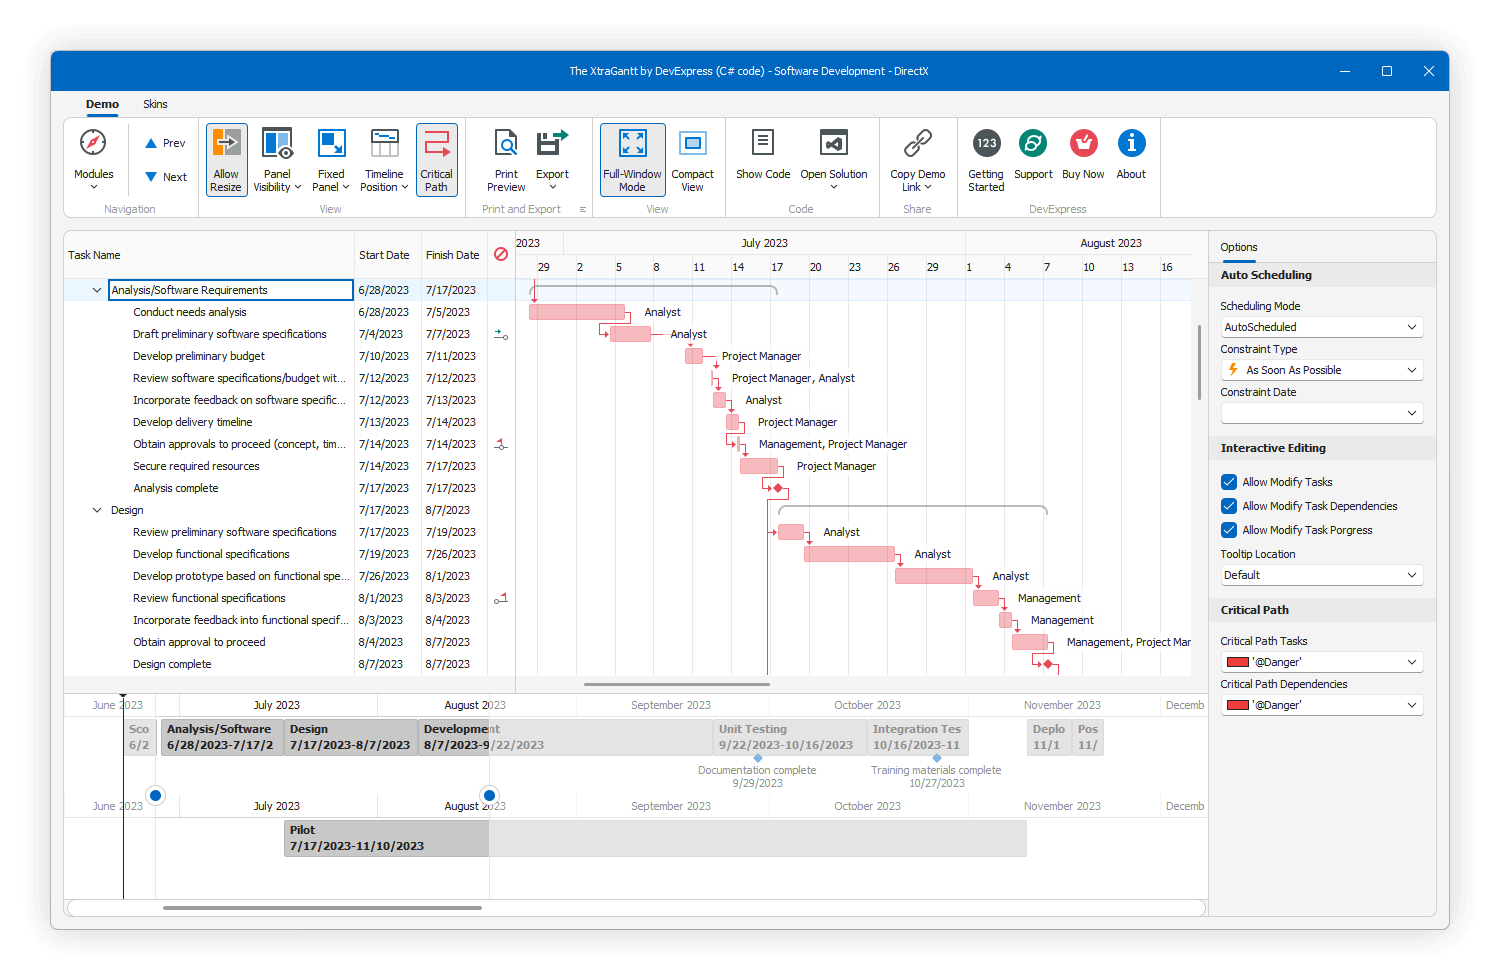Collapse the Design task group
Viewport: 1500px width, 980px height.
coord(97,509)
